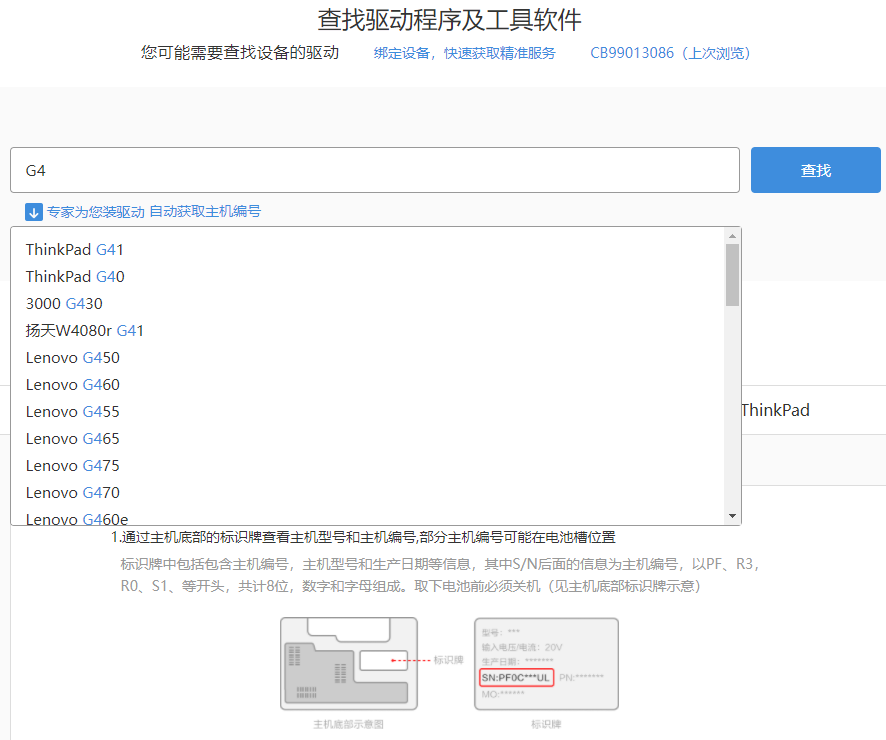Click the suggestion list scroll-down arrow

point(732,516)
